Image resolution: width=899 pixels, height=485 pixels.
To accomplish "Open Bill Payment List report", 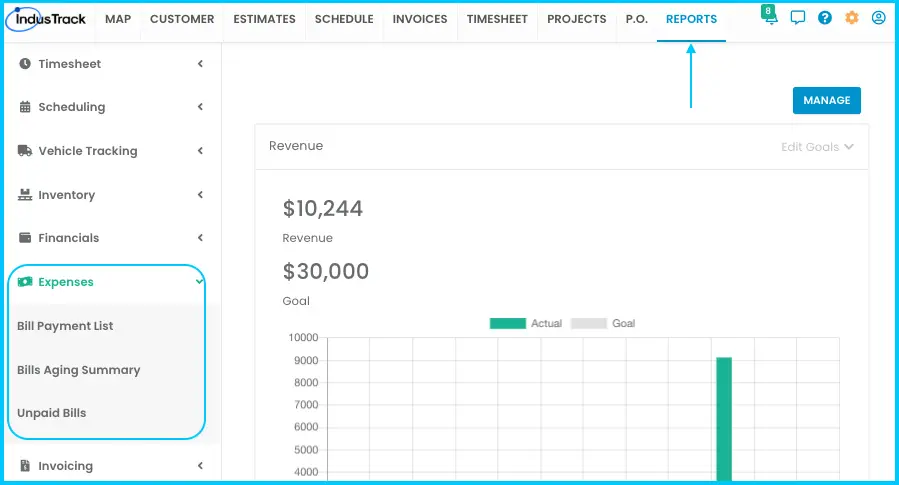I will (x=65, y=326).
